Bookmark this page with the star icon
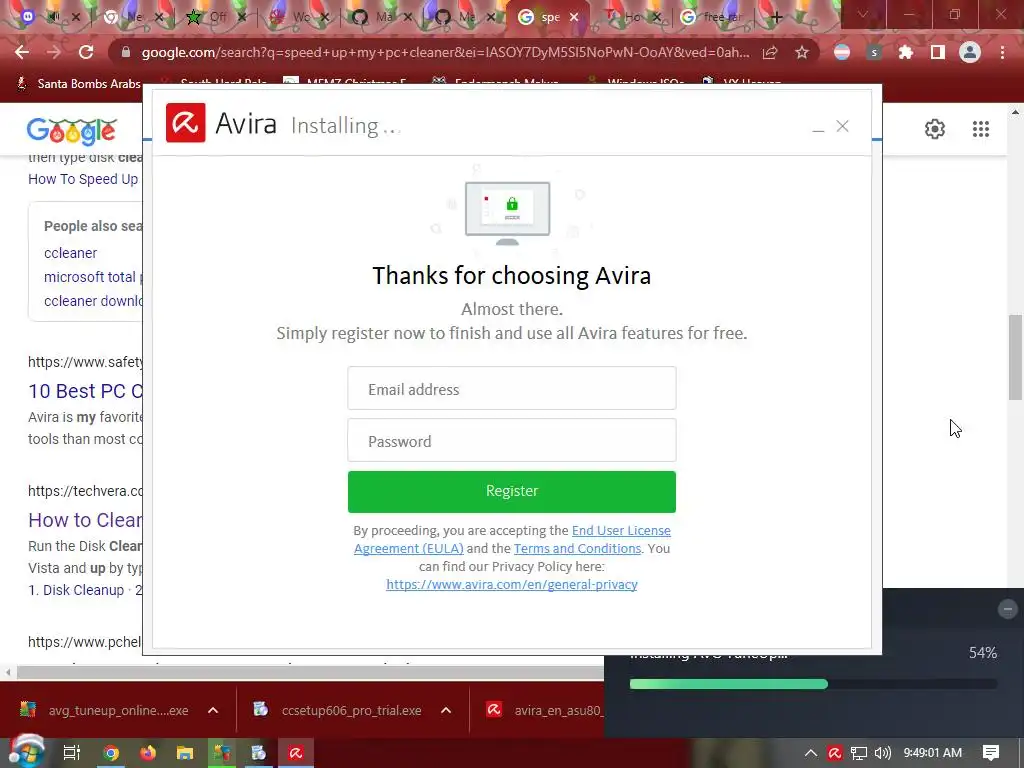Viewport: 1024px width, 768px height. click(802, 52)
